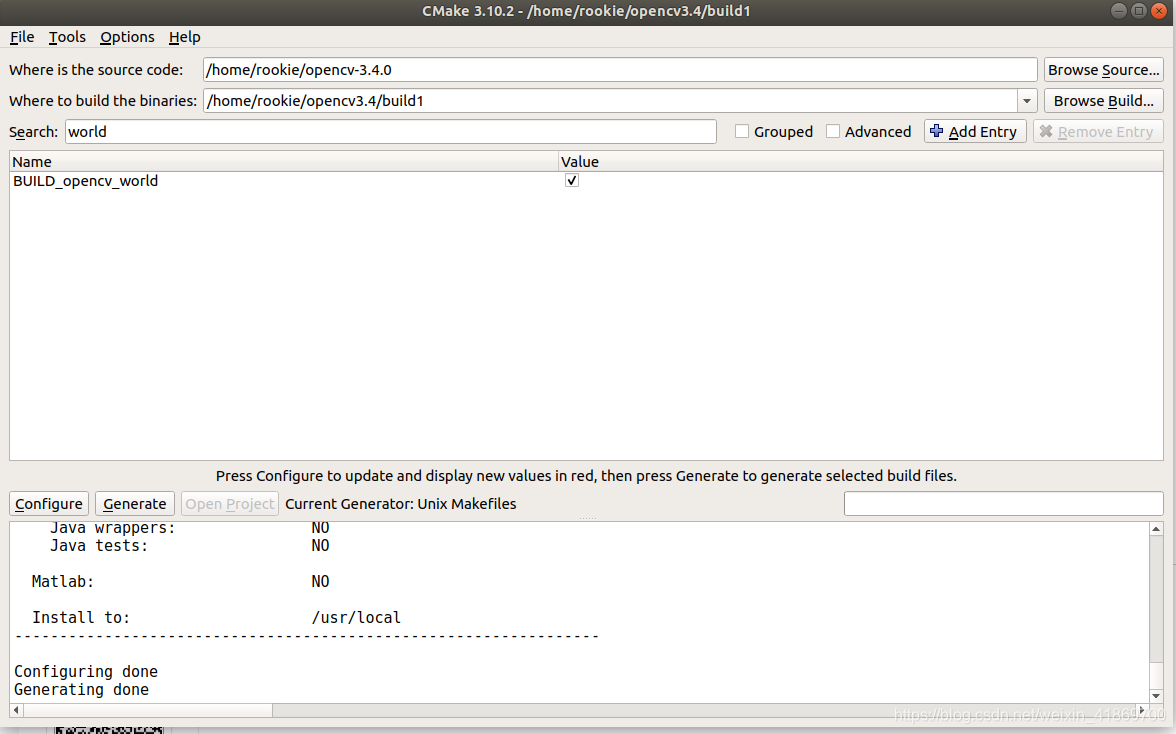Close the CMake window

pyautogui.click(x=1159, y=10)
